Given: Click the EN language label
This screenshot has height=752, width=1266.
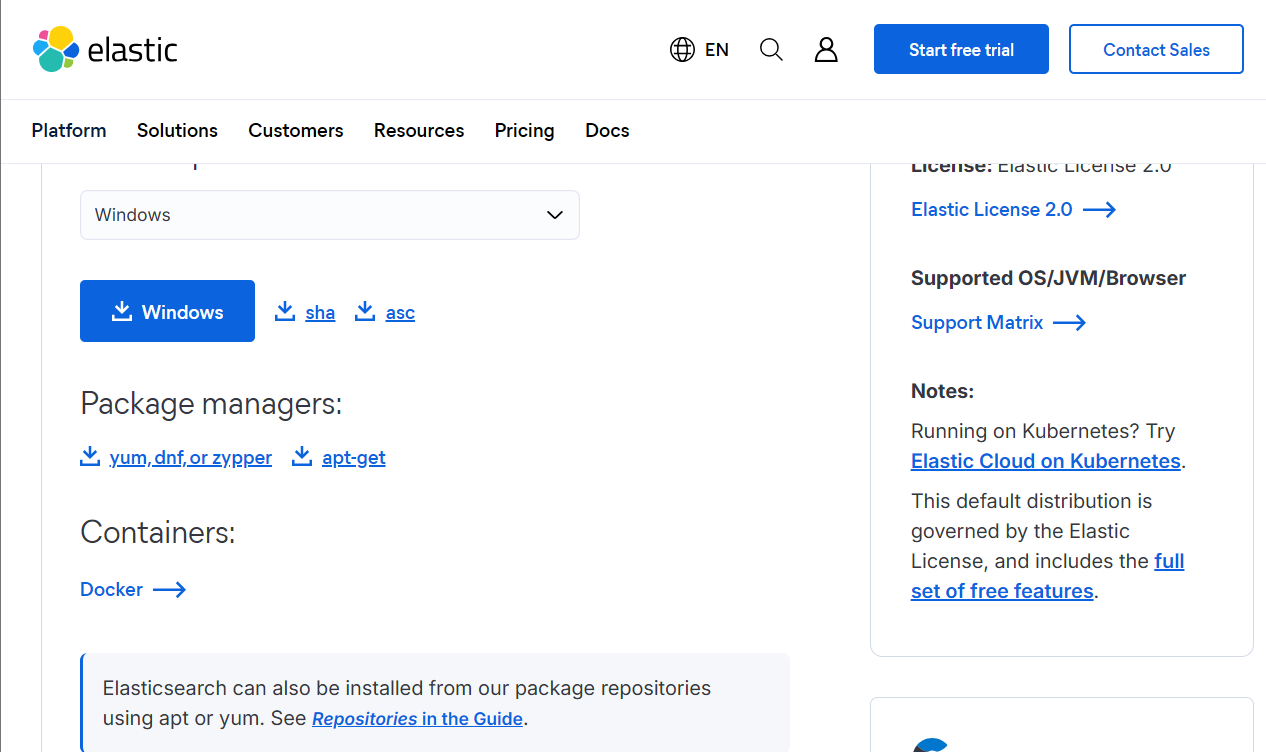Looking at the screenshot, I should [717, 49].
